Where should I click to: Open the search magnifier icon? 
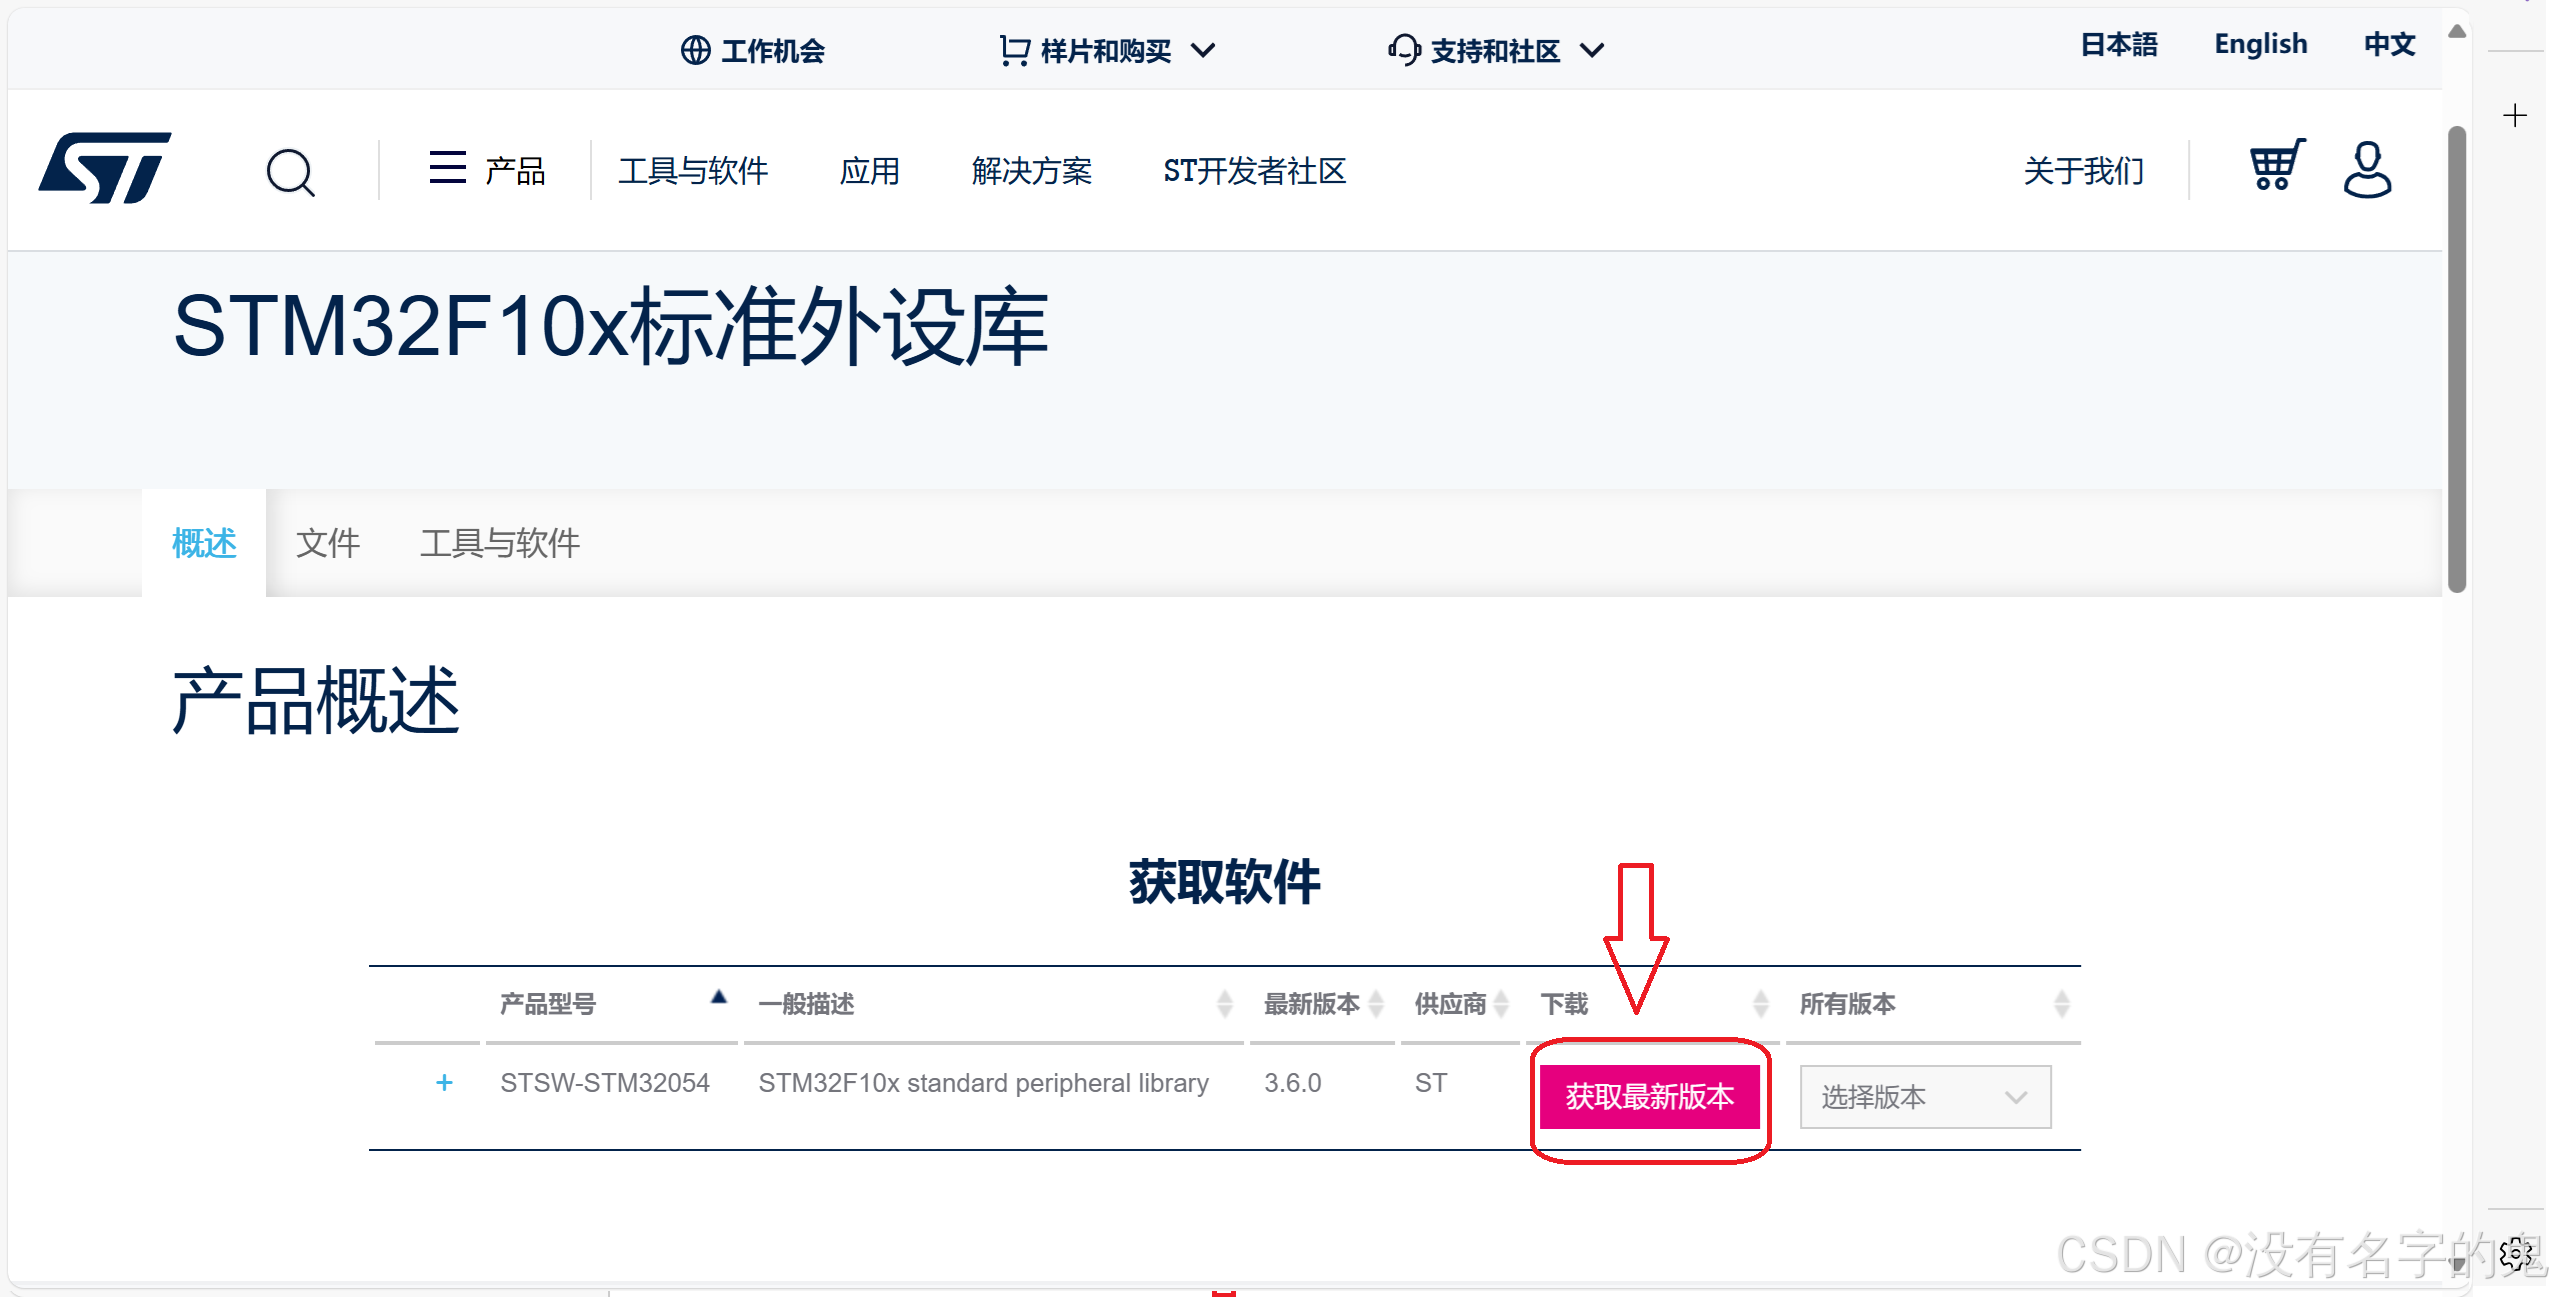[290, 172]
